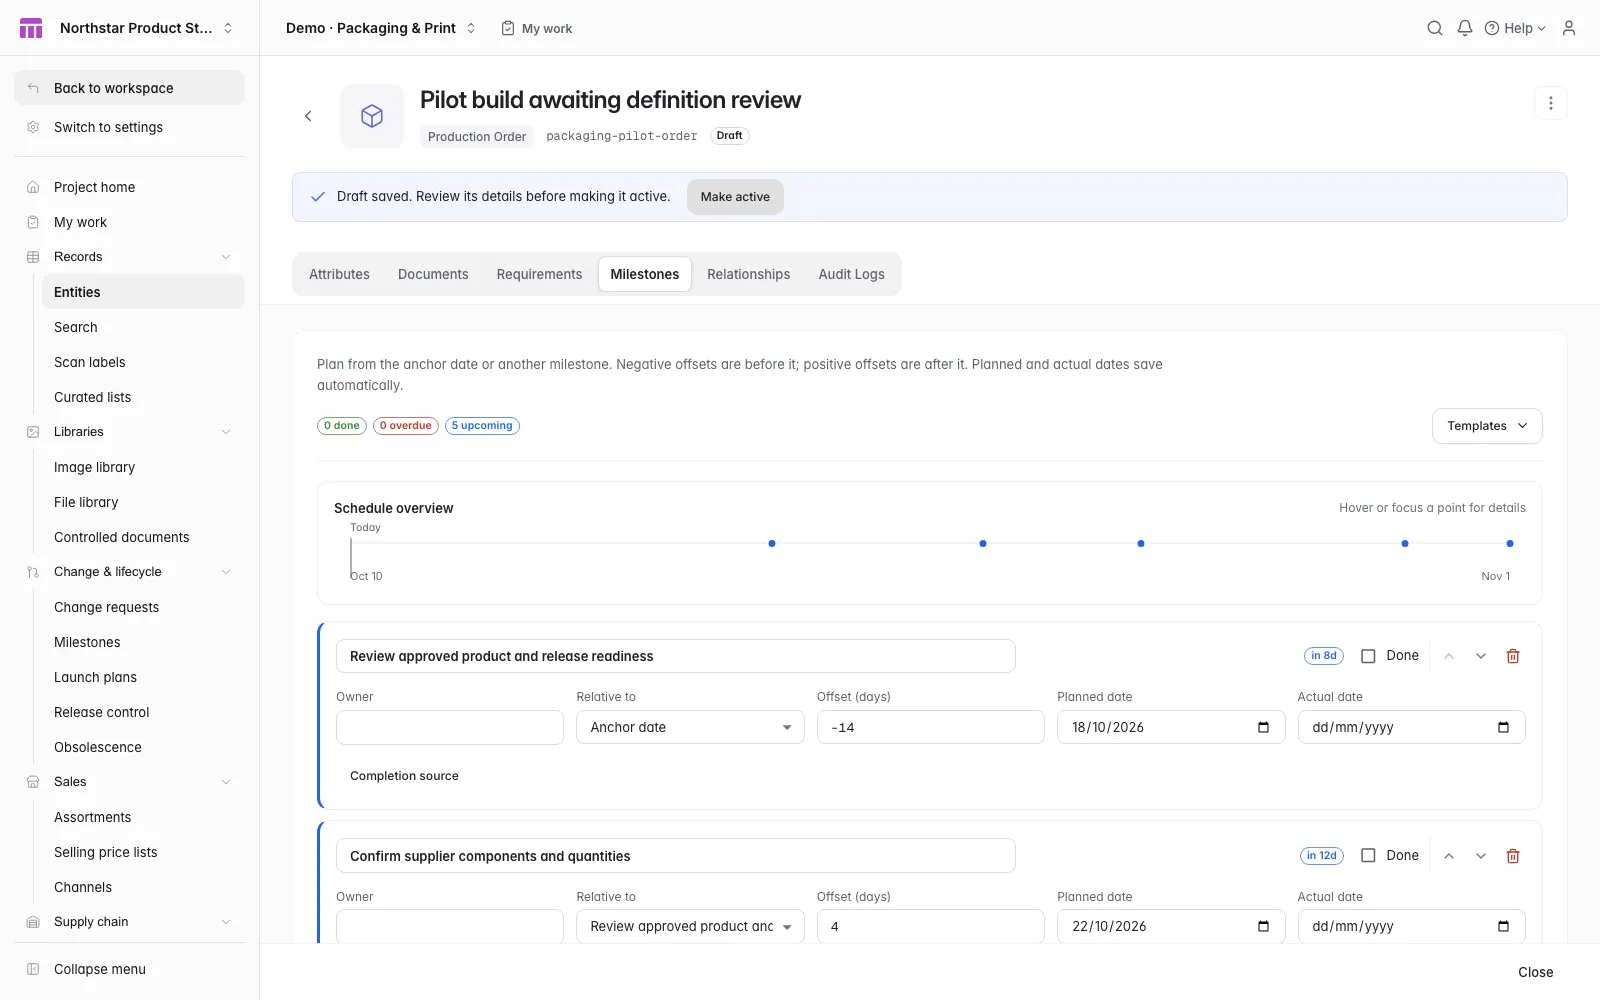
Task: Switch to the Attributes tab
Action: coord(339,274)
